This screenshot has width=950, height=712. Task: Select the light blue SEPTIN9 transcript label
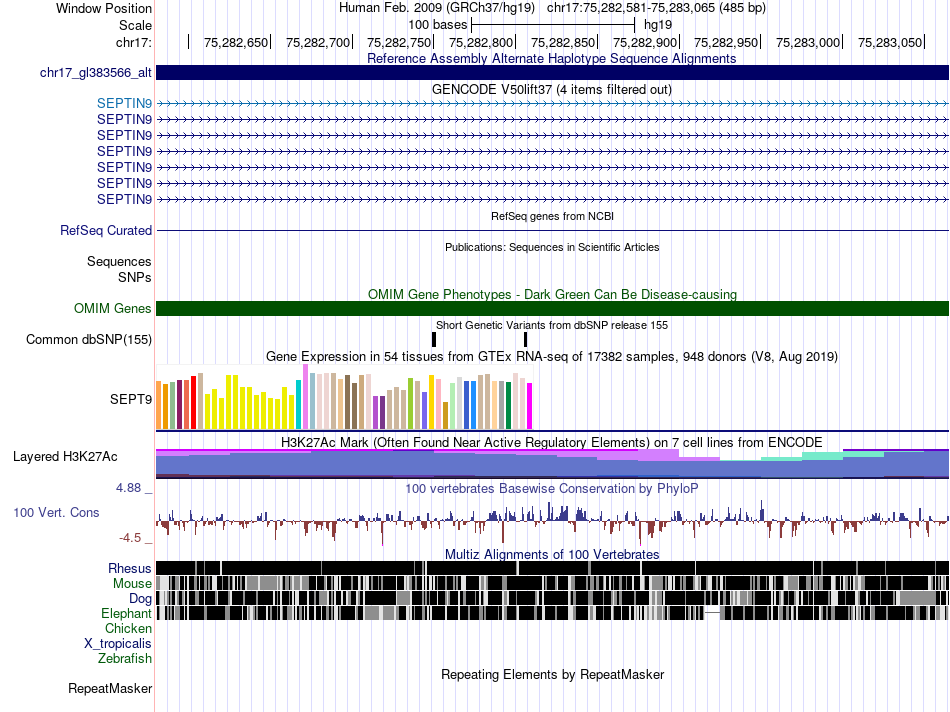124,104
